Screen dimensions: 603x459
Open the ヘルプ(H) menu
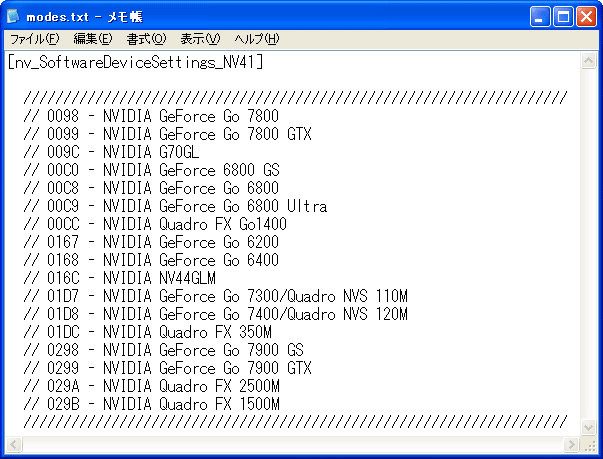(256, 39)
